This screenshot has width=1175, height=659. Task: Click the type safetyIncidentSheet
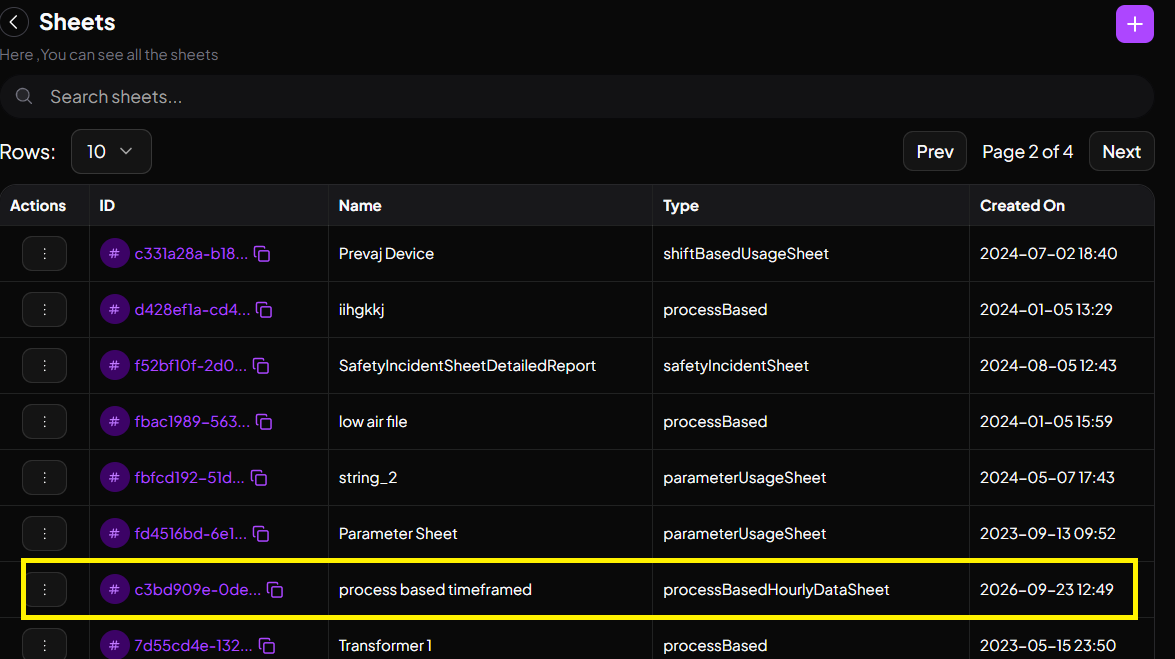click(736, 366)
